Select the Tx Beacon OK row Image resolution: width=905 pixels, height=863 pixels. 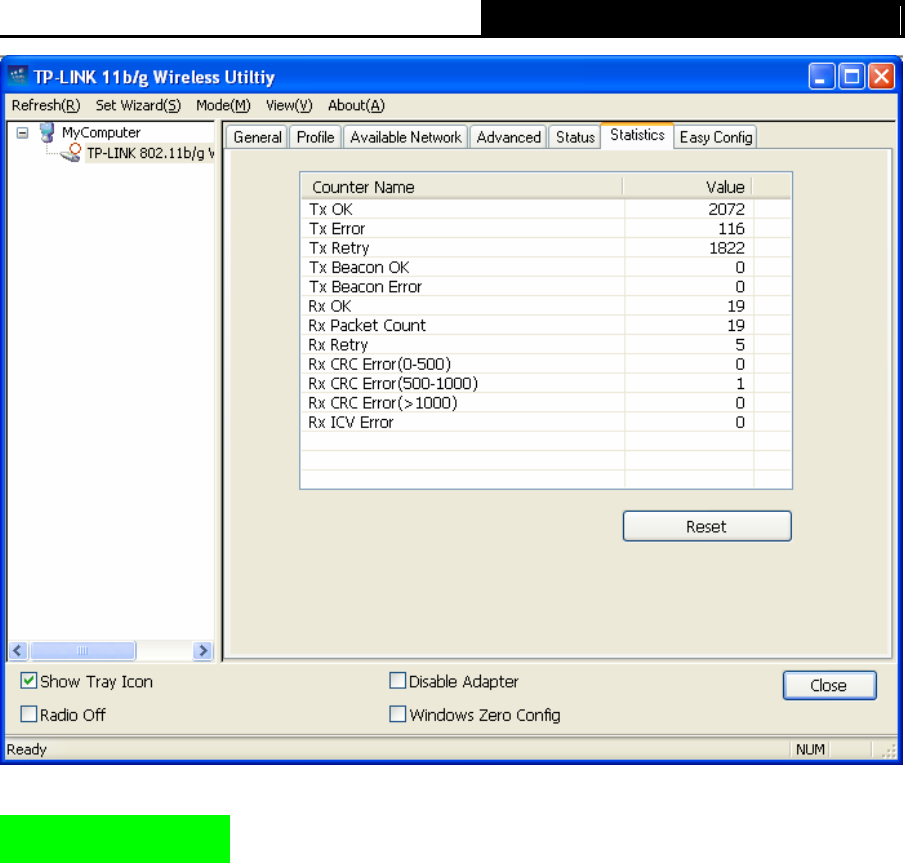546,267
